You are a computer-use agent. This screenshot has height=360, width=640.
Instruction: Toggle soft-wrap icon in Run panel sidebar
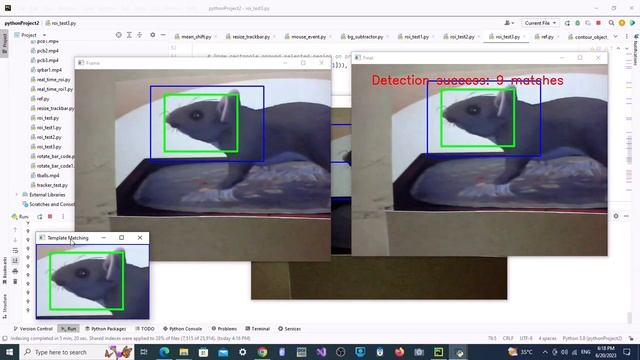tap(15, 251)
